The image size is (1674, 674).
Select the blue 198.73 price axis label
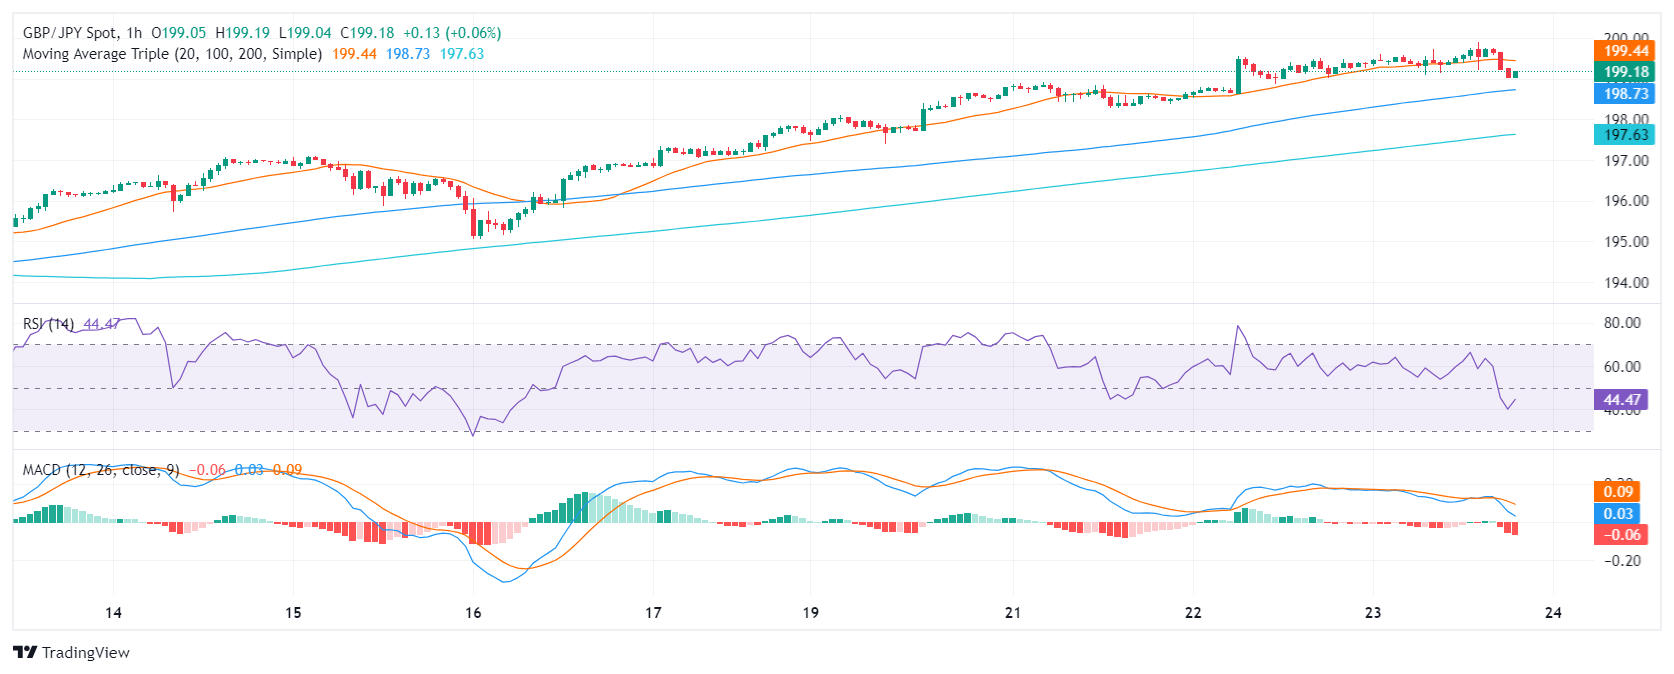1625,94
